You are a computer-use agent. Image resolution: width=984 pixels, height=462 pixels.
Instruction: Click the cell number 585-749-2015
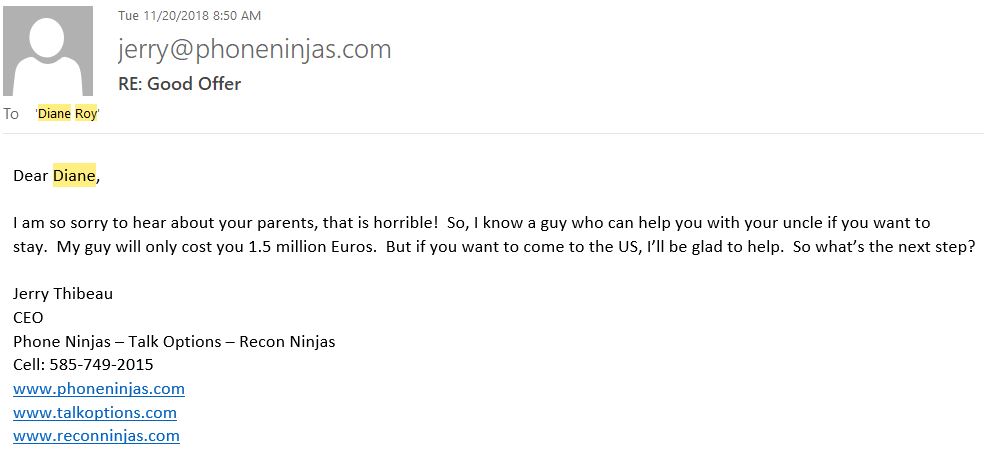click(x=101, y=365)
